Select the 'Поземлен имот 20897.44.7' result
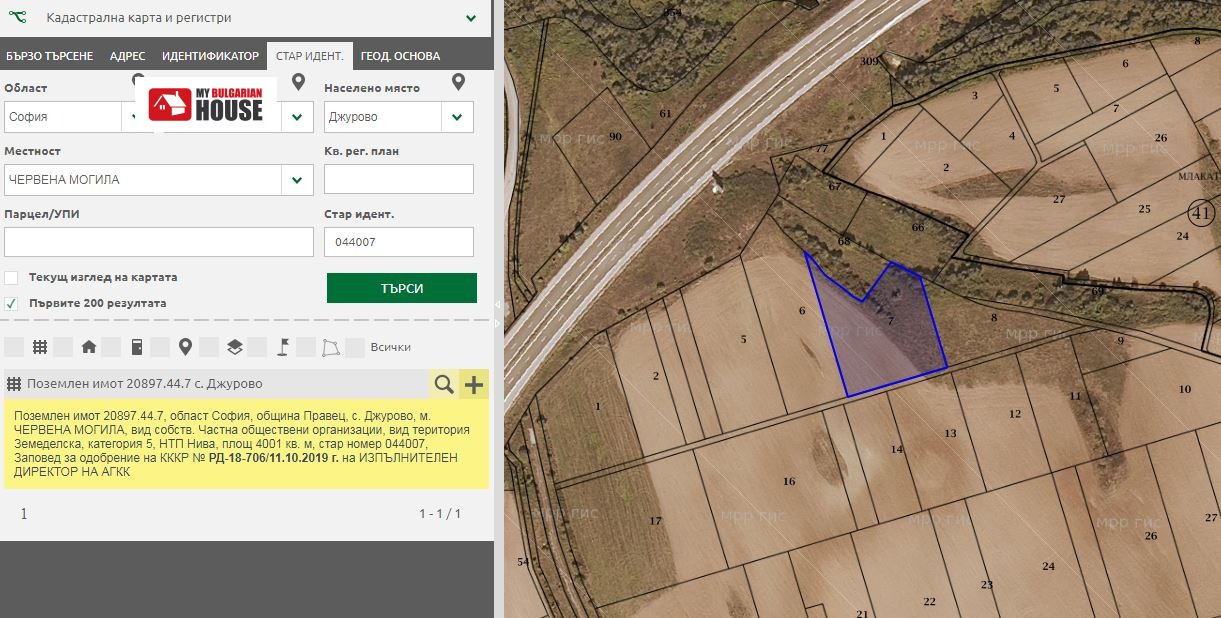Screen dimensions: 1221x618 (215, 384)
